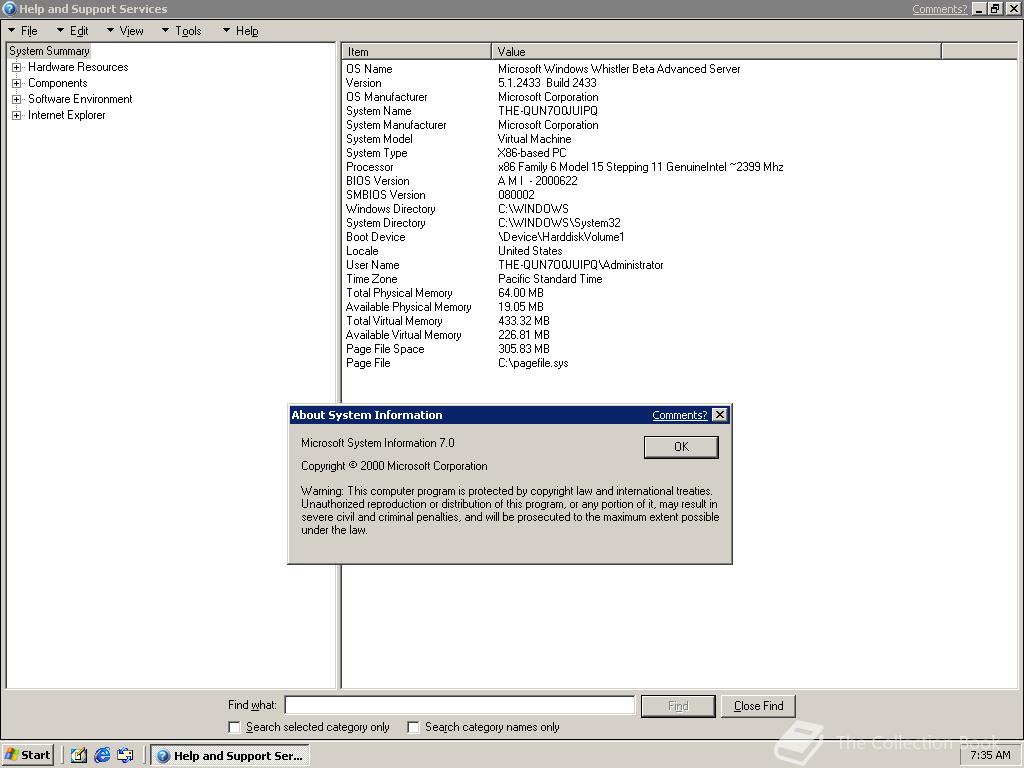
Task: Enable Search selected category only checkbox
Action: [x=234, y=727]
